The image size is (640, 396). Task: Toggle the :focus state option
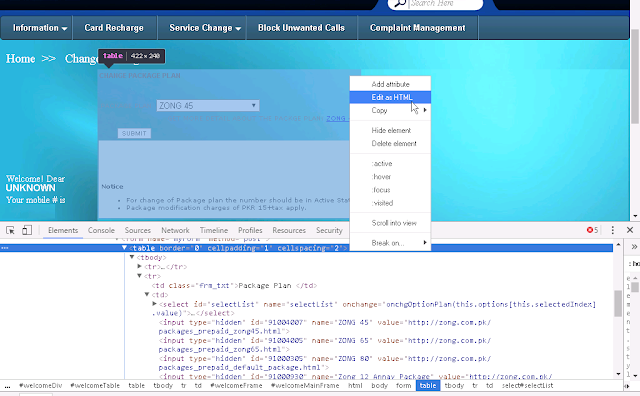[390, 190]
